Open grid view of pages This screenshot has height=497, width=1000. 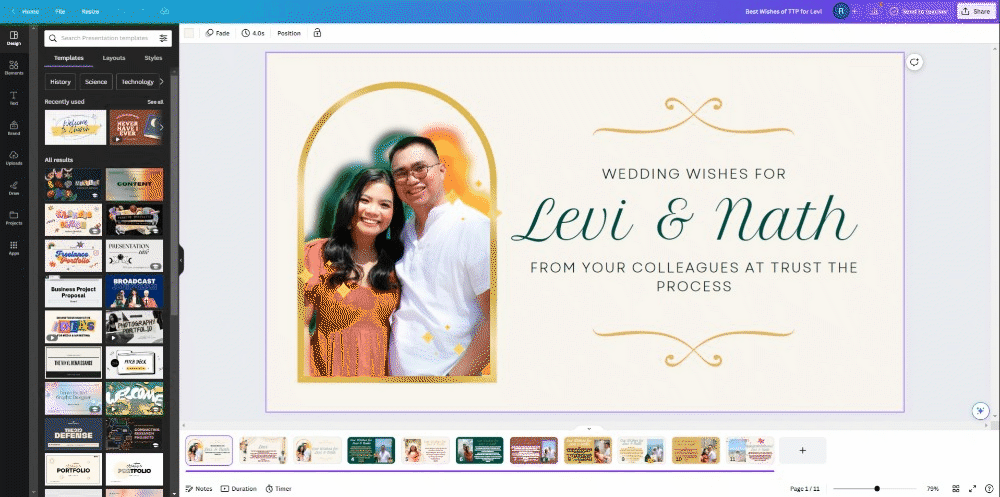(956, 489)
